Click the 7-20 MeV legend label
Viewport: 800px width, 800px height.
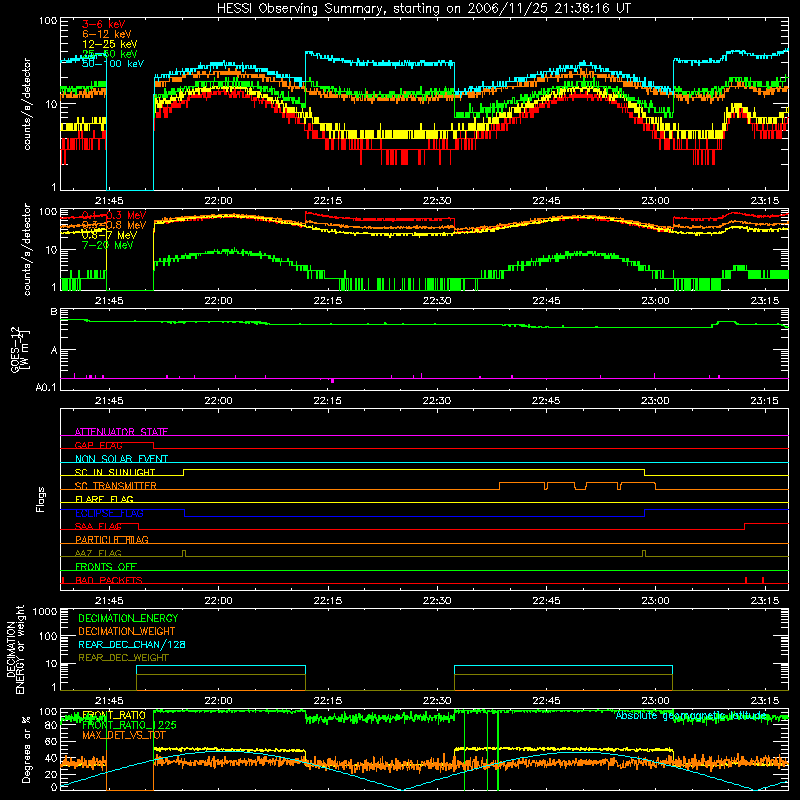coord(107,245)
